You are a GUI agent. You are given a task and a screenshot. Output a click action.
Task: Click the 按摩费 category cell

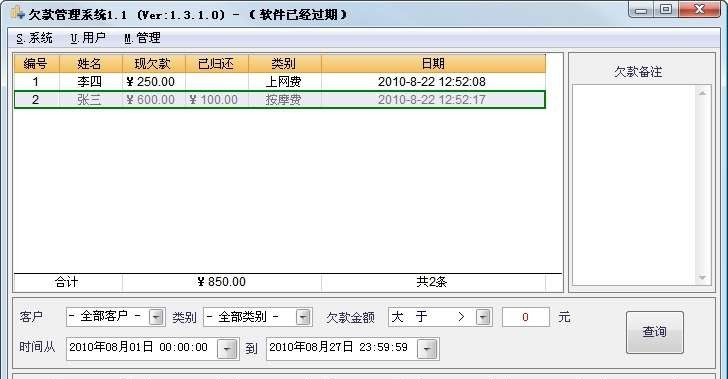285,99
